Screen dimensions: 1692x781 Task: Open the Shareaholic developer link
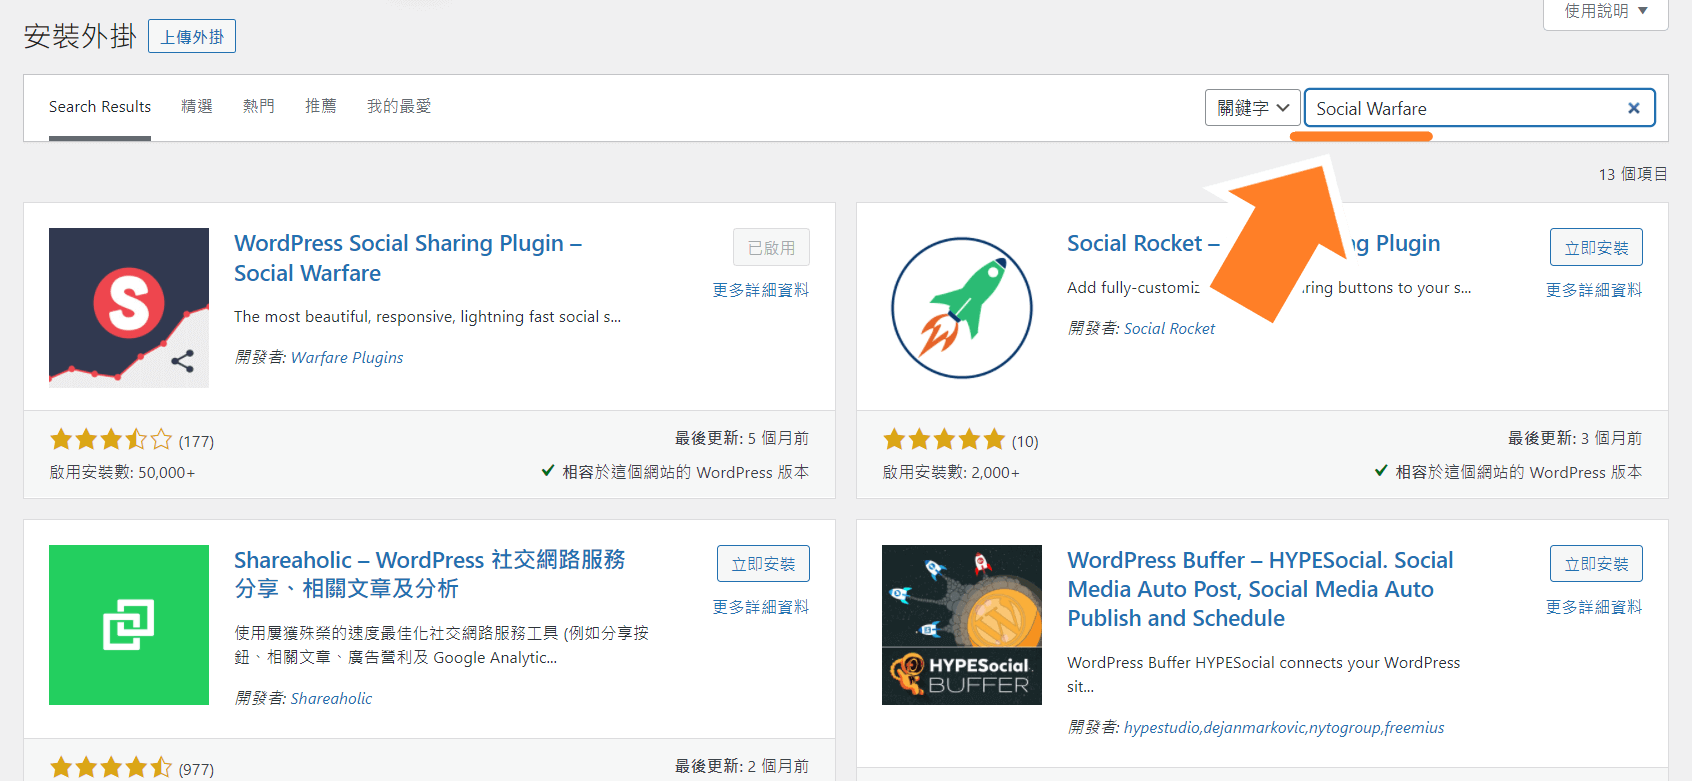[331, 698]
